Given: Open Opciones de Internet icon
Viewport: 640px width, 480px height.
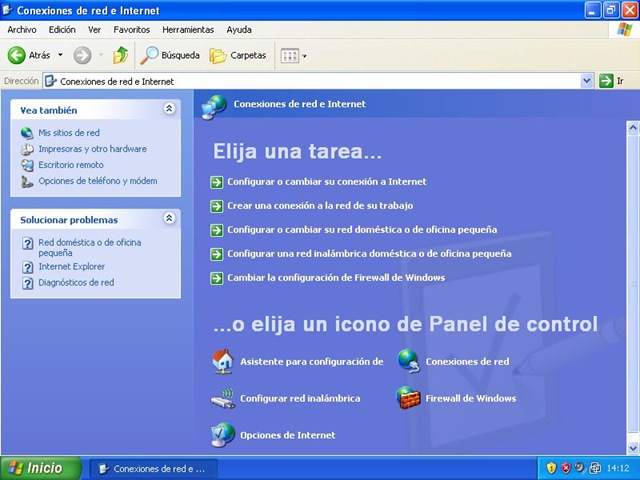Looking at the screenshot, I should coord(223,435).
